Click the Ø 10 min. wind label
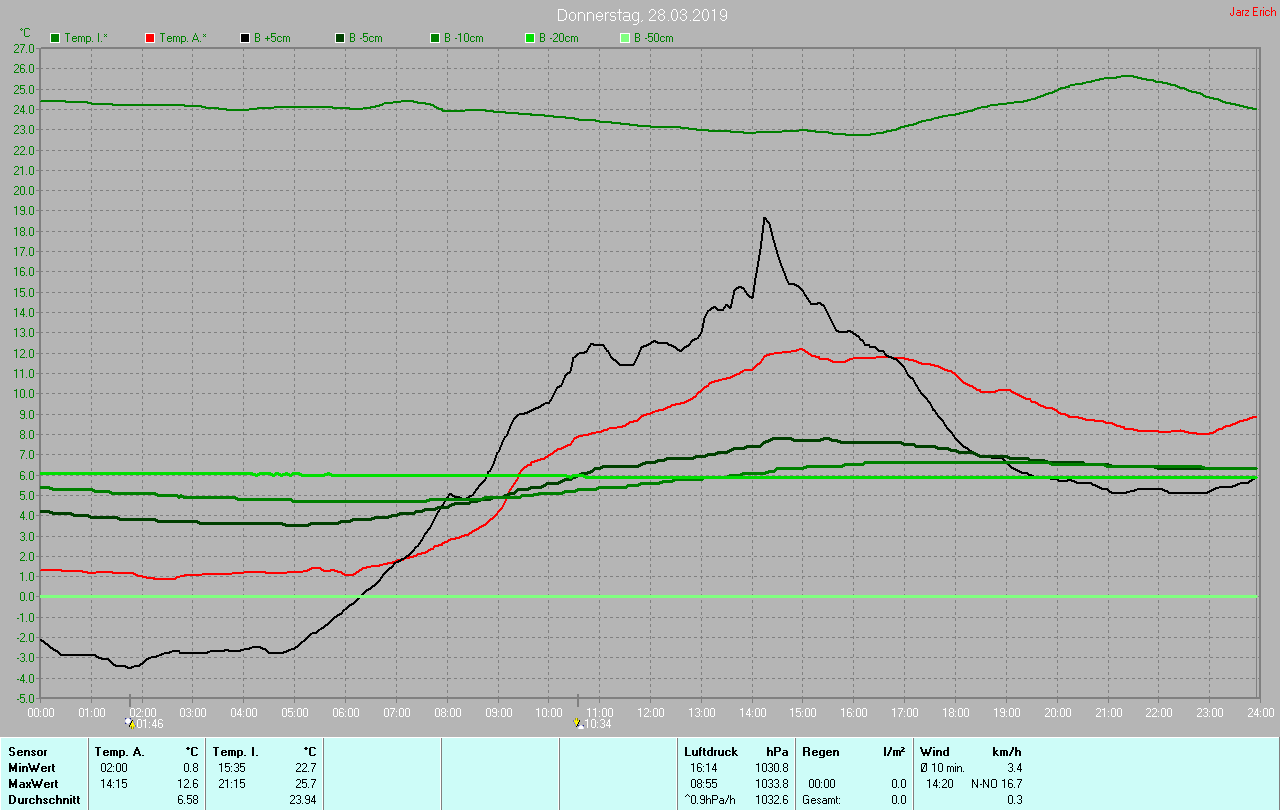Viewport: 1280px width, 810px height. tap(942, 767)
